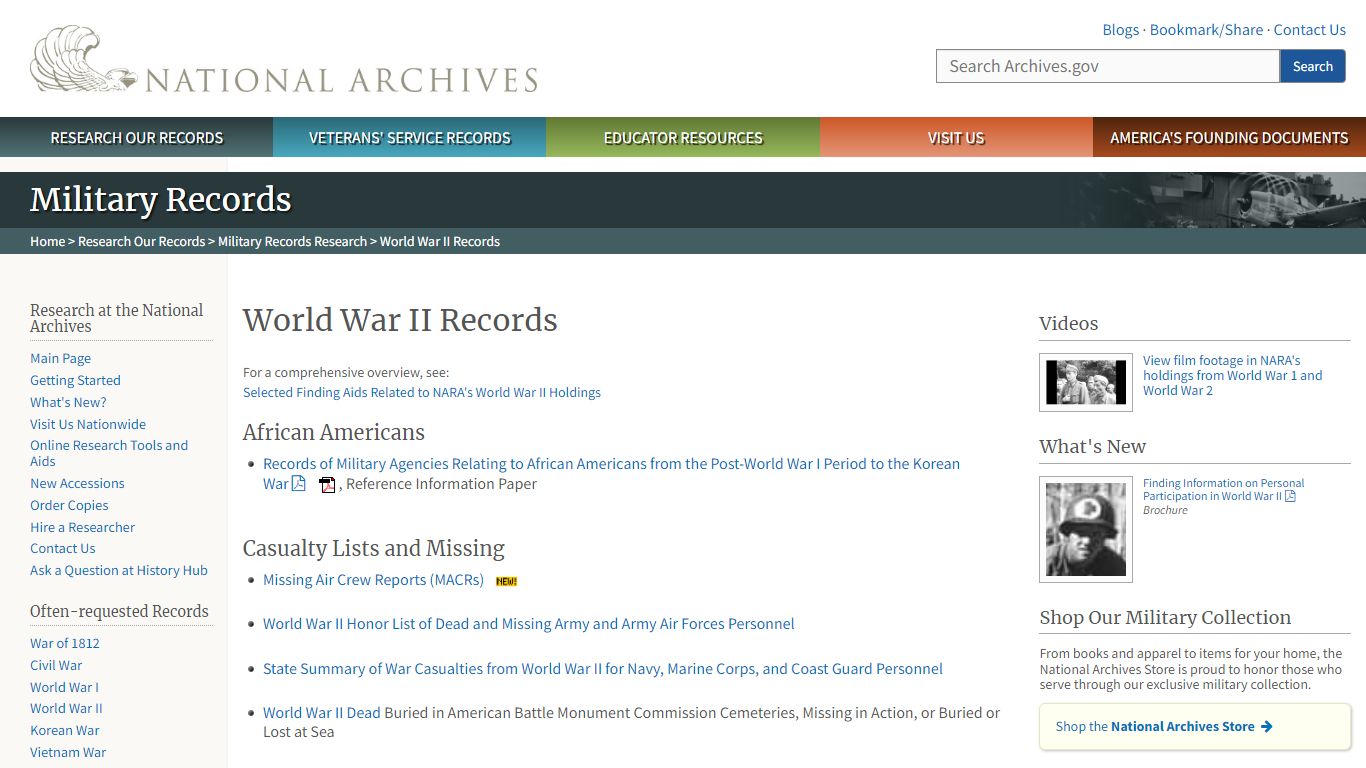Open the Research Our Records menu
The height and width of the screenshot is (768, 1366).
pyautogui.click(x=137, y=138)
